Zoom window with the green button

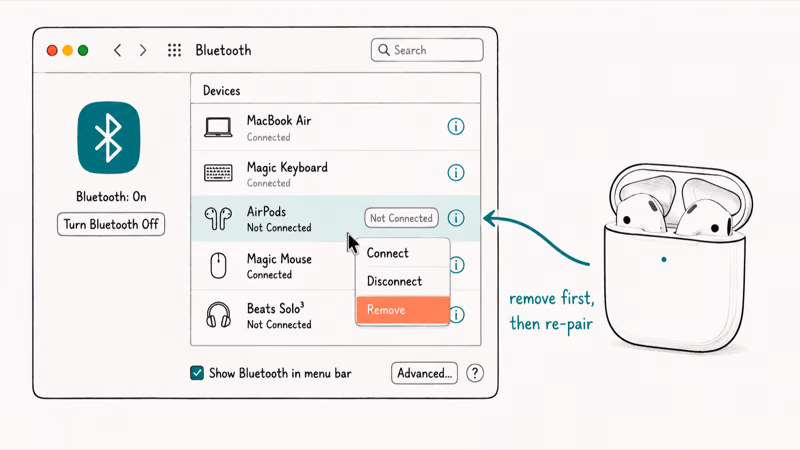[x=83, y=51]
